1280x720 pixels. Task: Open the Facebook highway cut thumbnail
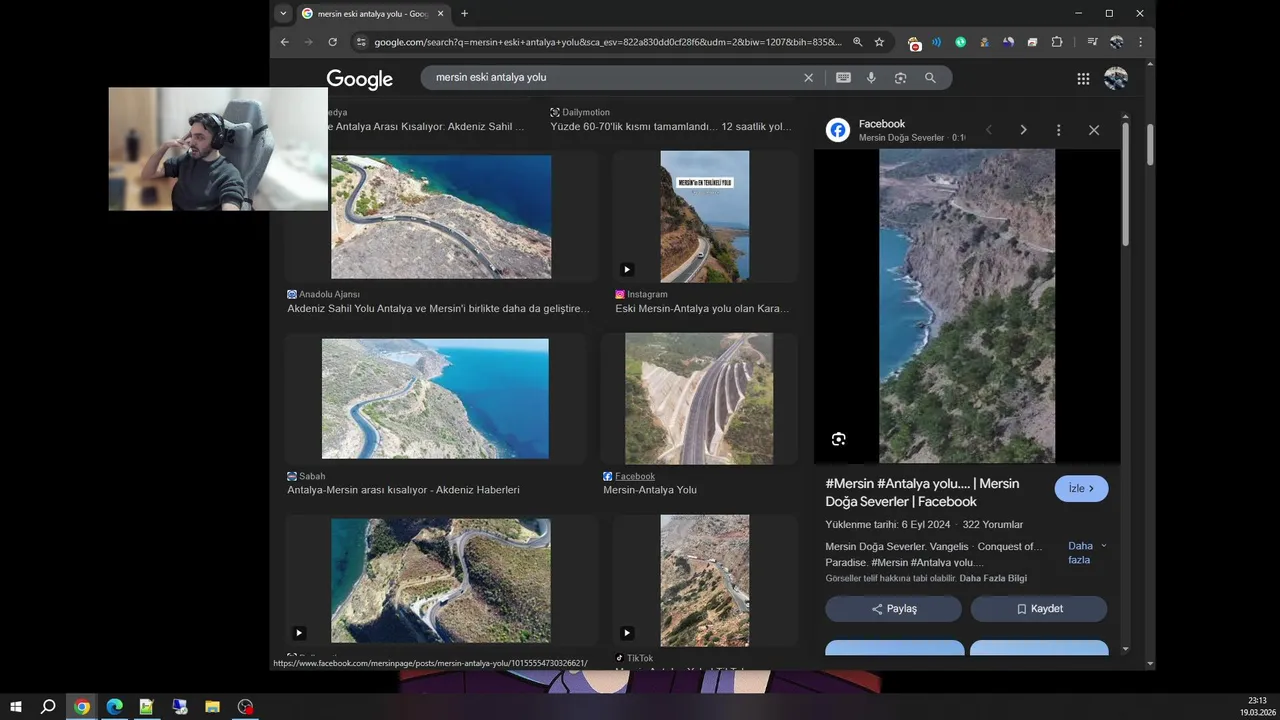(x=699, y=398)
